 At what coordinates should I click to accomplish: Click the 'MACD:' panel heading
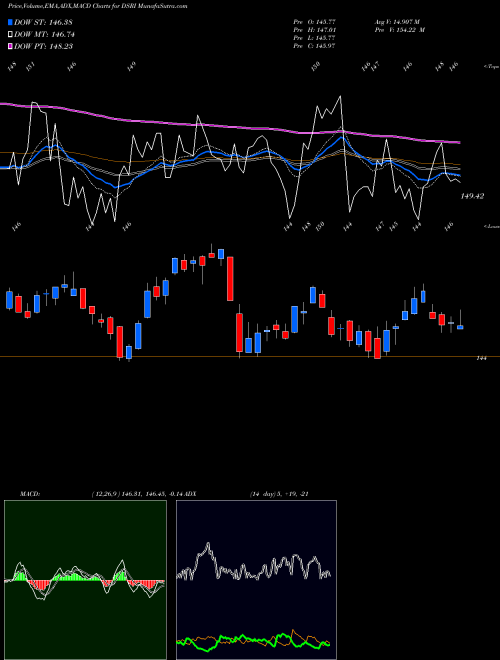(x=30, y=494)
